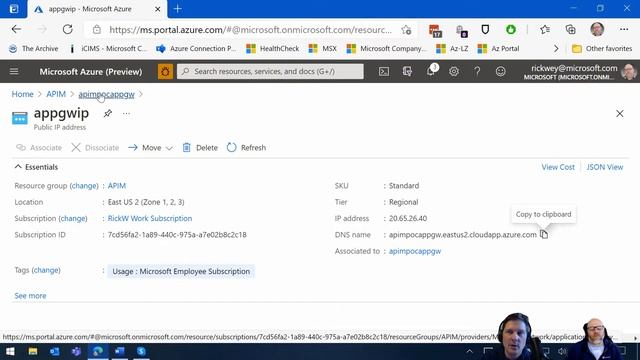Select the IP address value 20.65.26.40
Screen dimensions: 640x360
(408, 218)
